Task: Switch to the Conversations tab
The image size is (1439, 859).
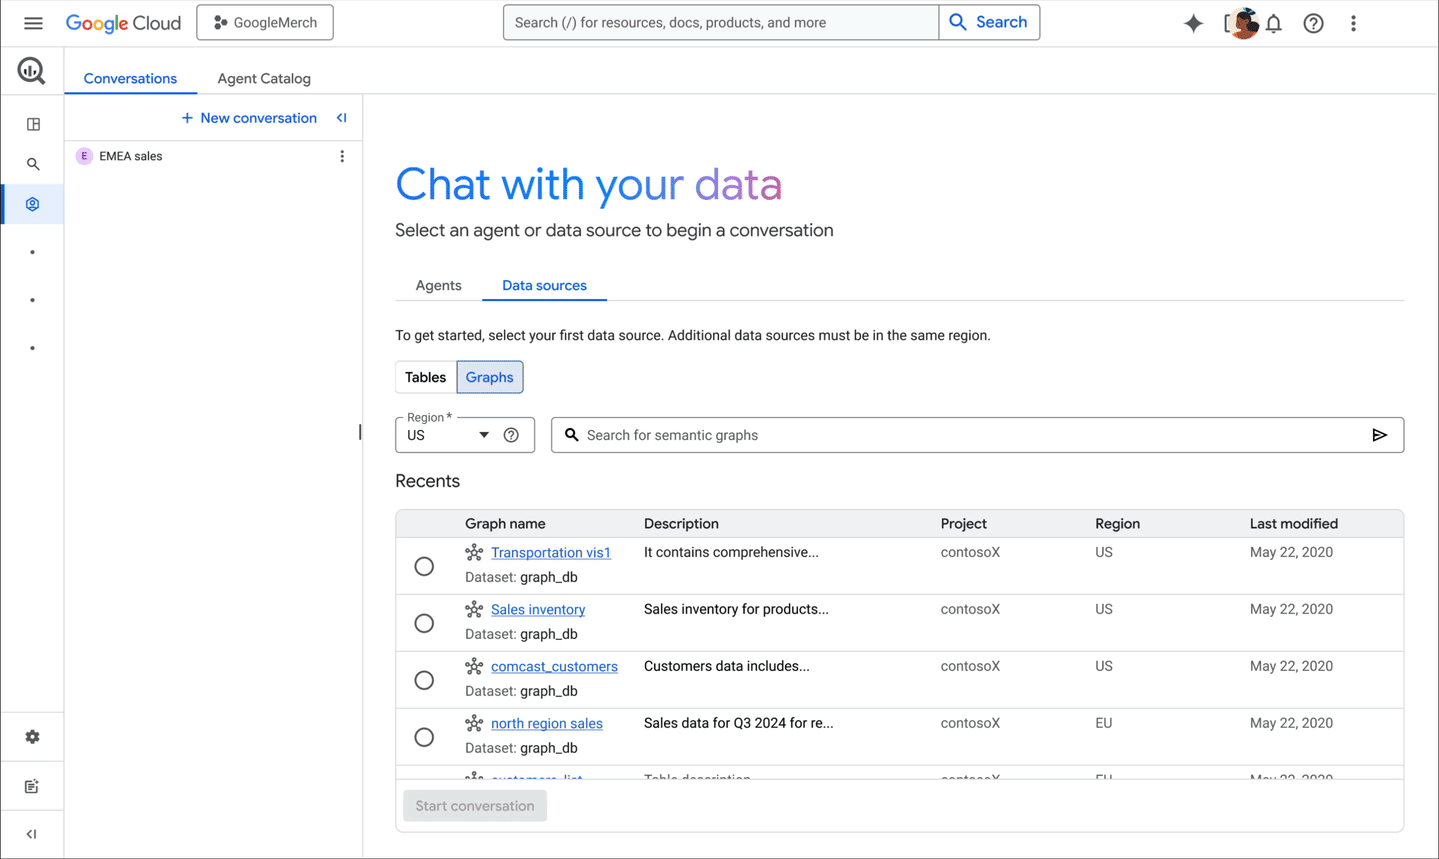Action: [x=130, y=78]
